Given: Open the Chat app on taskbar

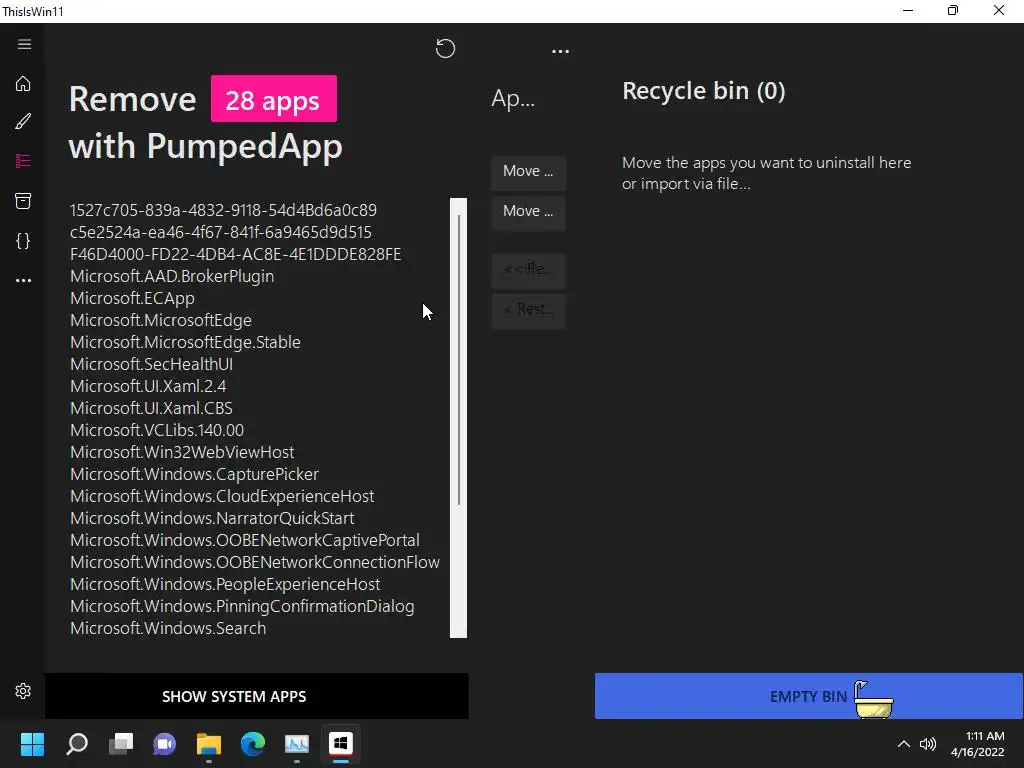Looking at the screenshot, I should pos(165,744).
